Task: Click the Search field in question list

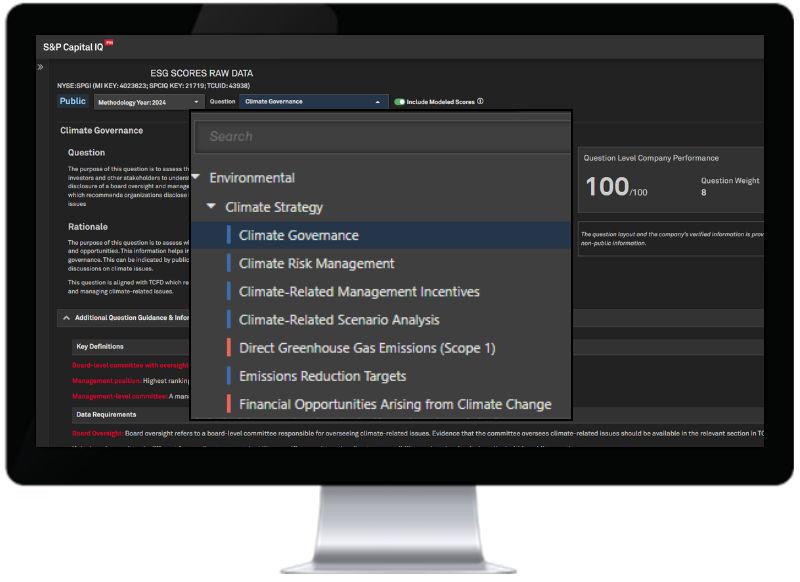Action: (x=383, y=137)
